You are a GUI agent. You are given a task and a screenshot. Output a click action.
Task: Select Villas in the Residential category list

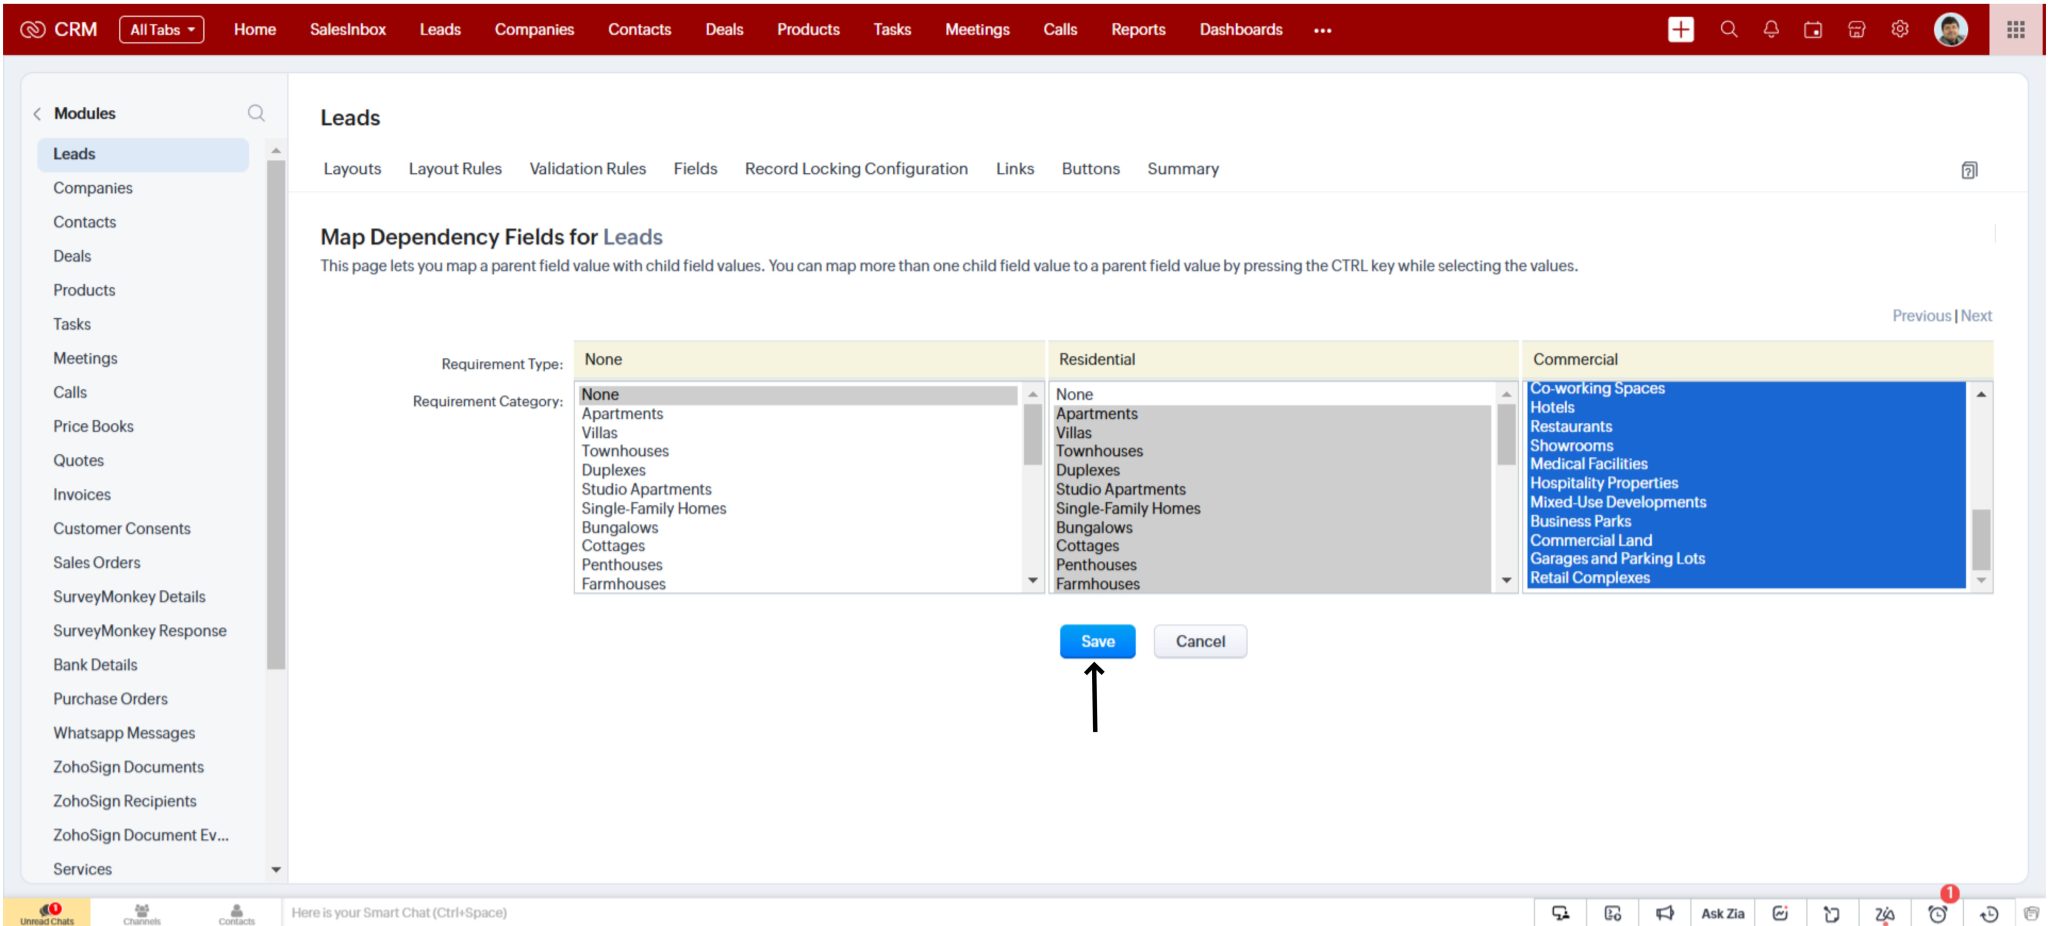[x=1075, y=432]
